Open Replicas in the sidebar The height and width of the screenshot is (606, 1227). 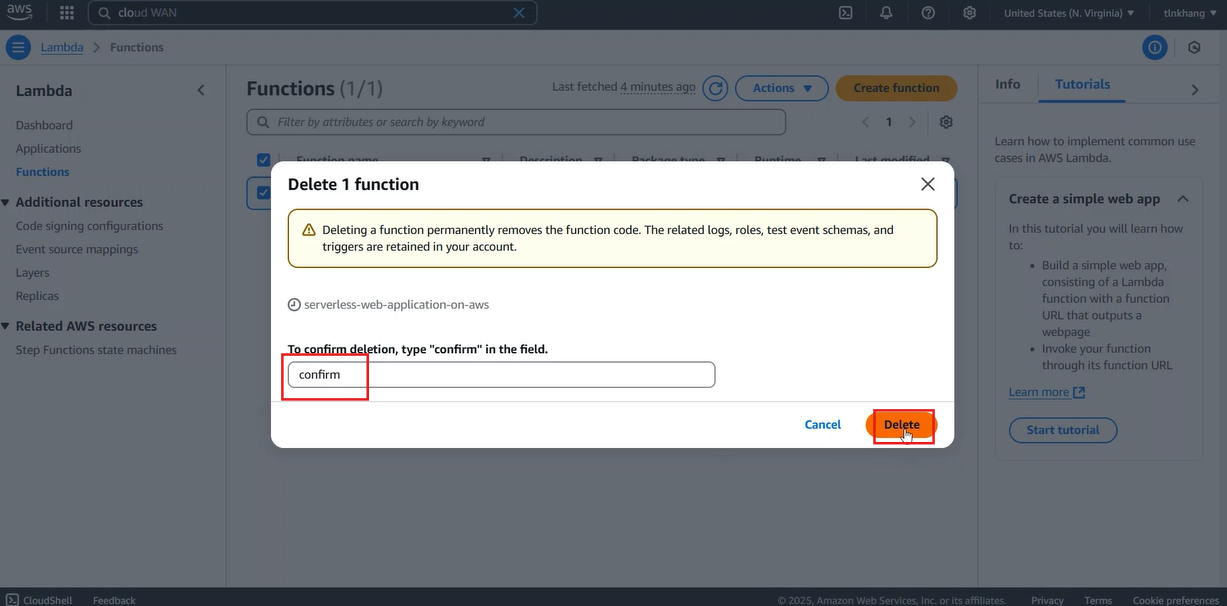tap(37, 296)
